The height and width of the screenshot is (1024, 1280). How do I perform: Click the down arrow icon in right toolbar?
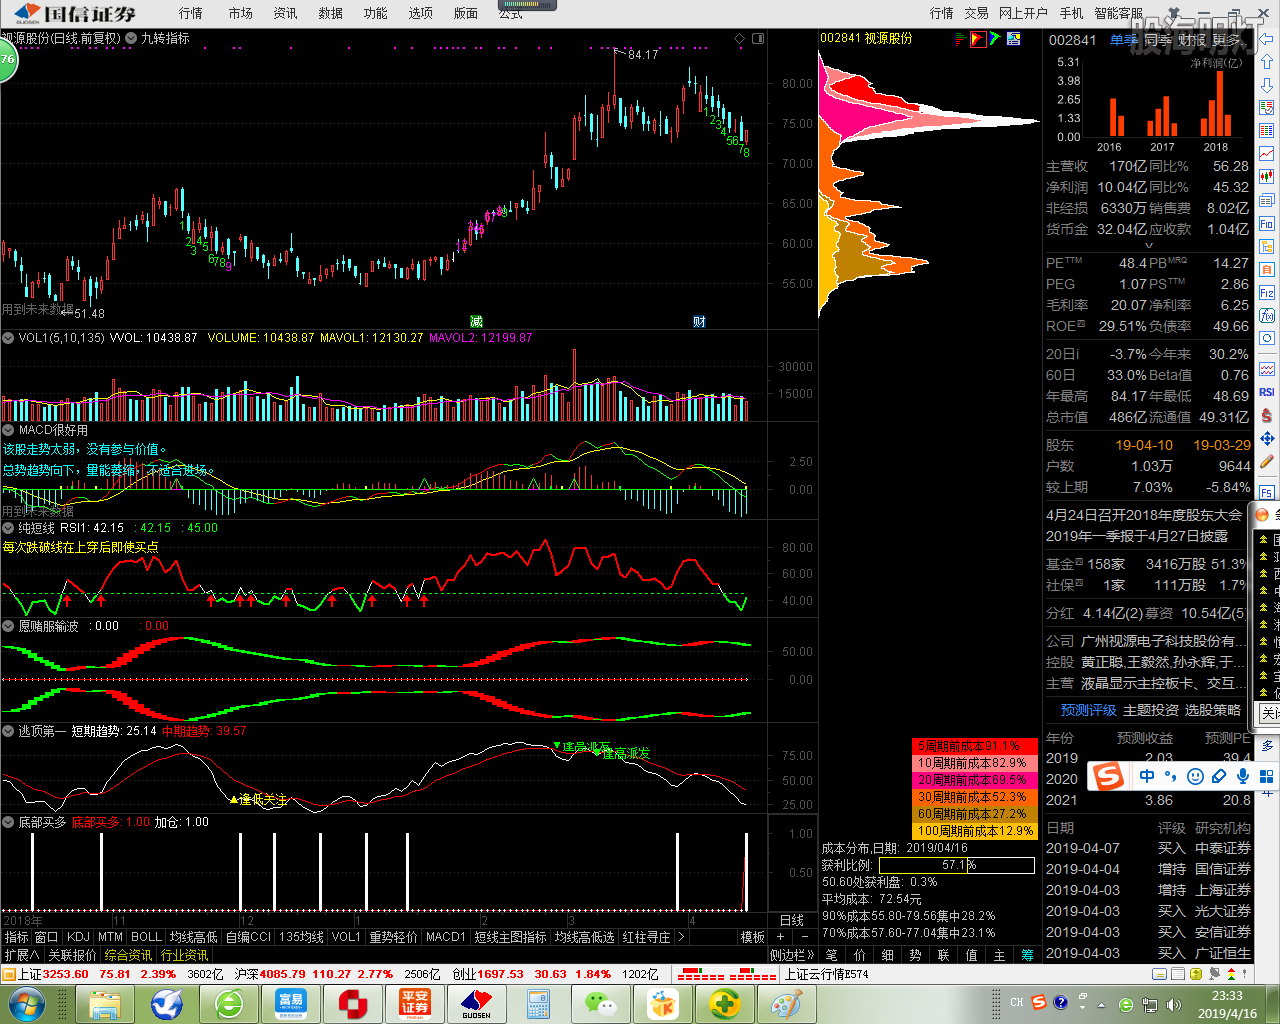[x=1267, y=85]
